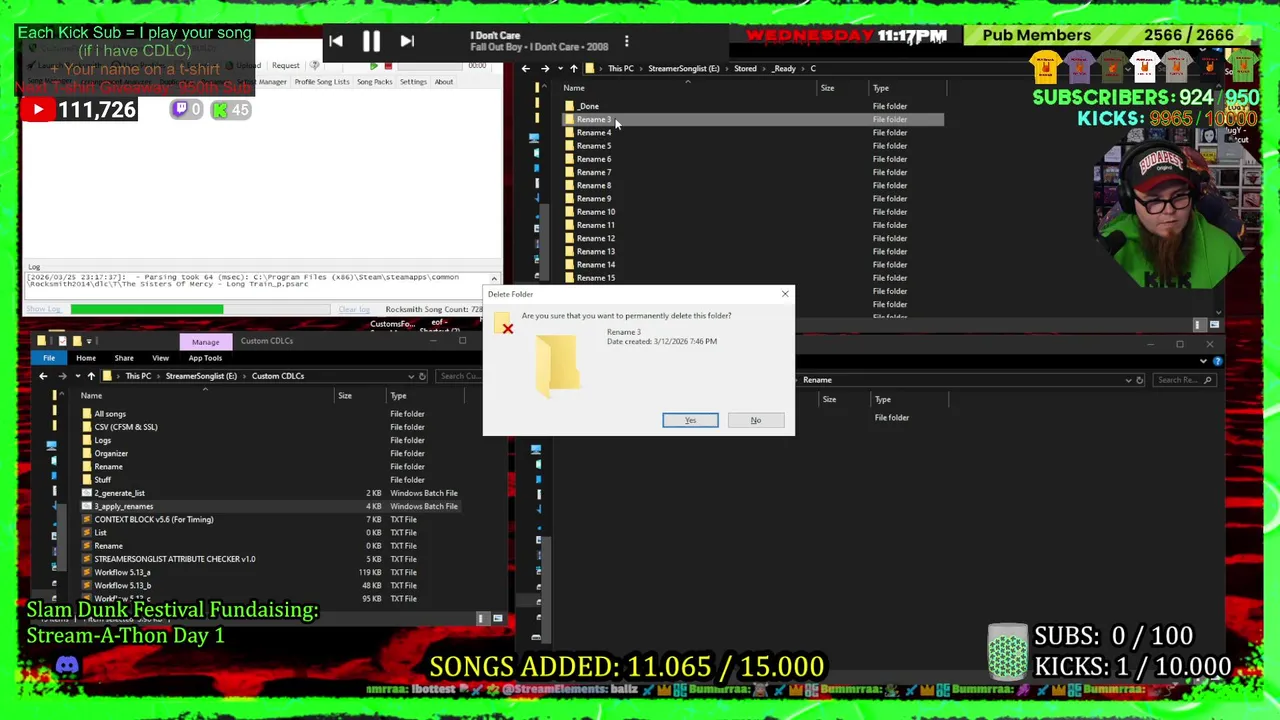Switch Custom CDLCs explorer to large icons view
Viewport: 1280px width, 720px height.
[497, 619]
